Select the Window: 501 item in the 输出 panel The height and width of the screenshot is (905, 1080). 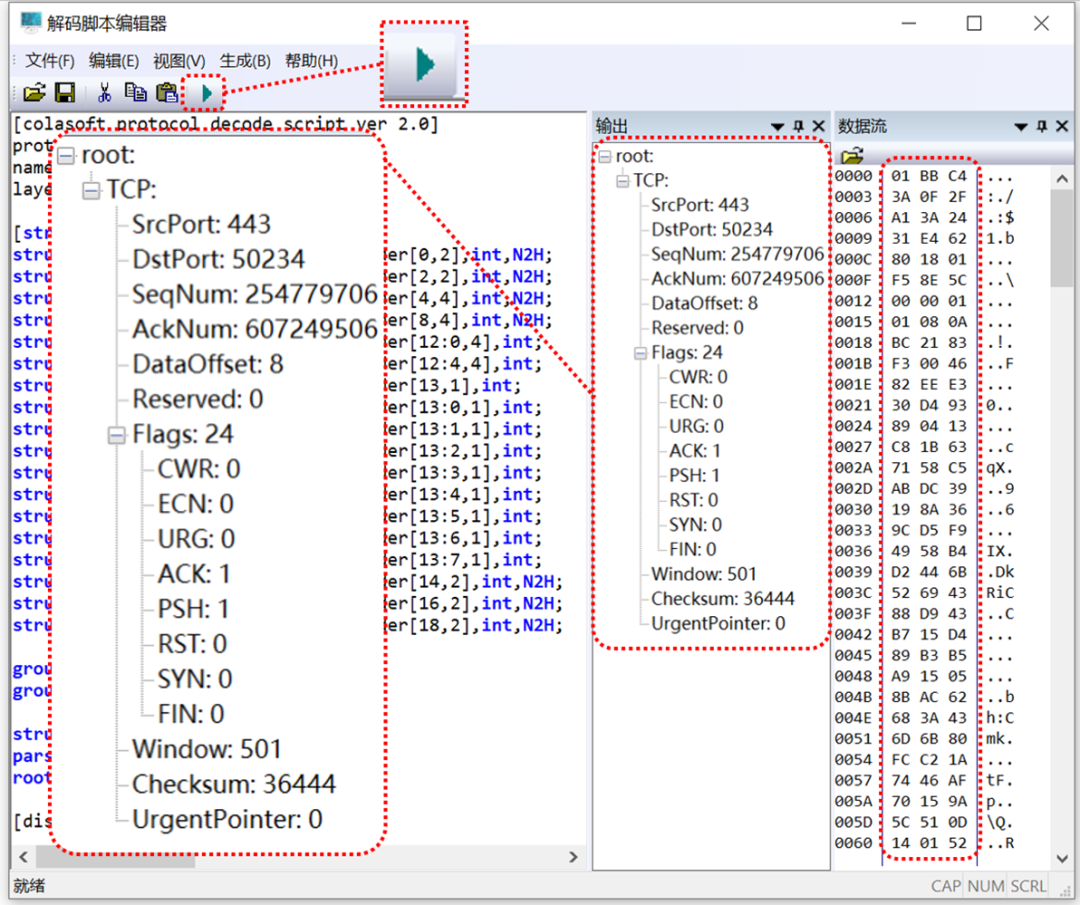click(703, 574)
